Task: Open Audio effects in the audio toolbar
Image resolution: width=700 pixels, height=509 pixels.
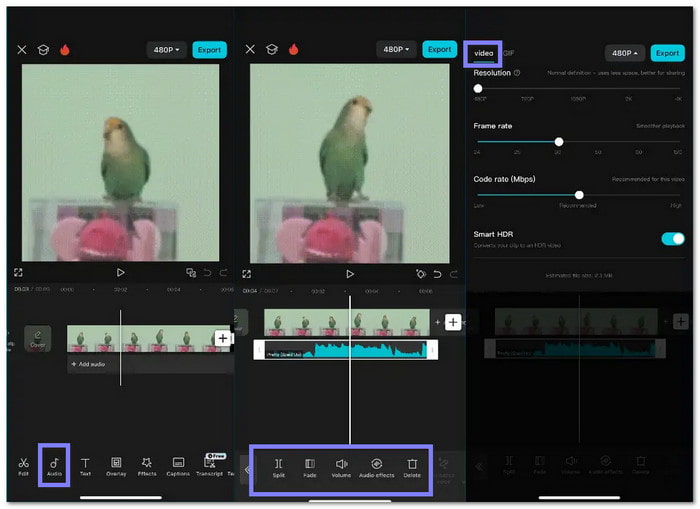Action: coord(376,468)
